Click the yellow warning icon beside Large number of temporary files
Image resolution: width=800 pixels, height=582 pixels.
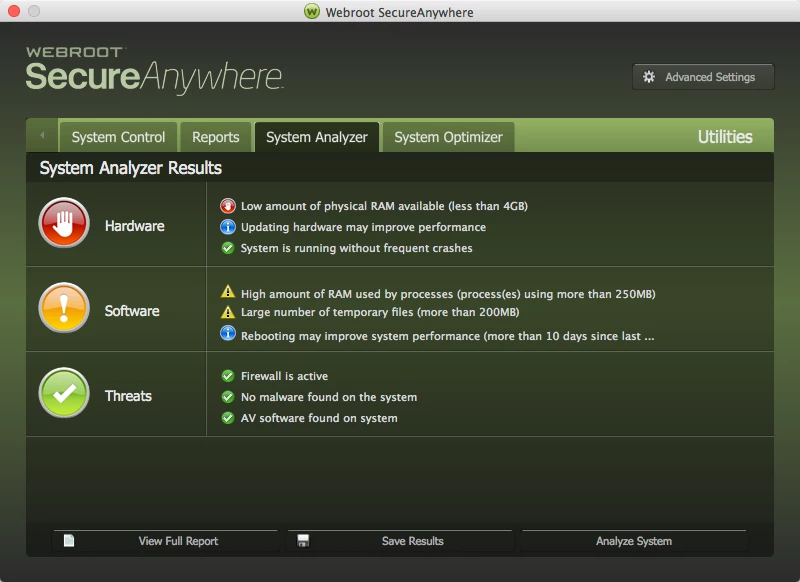pyautogui.click(x=228, y=312)
